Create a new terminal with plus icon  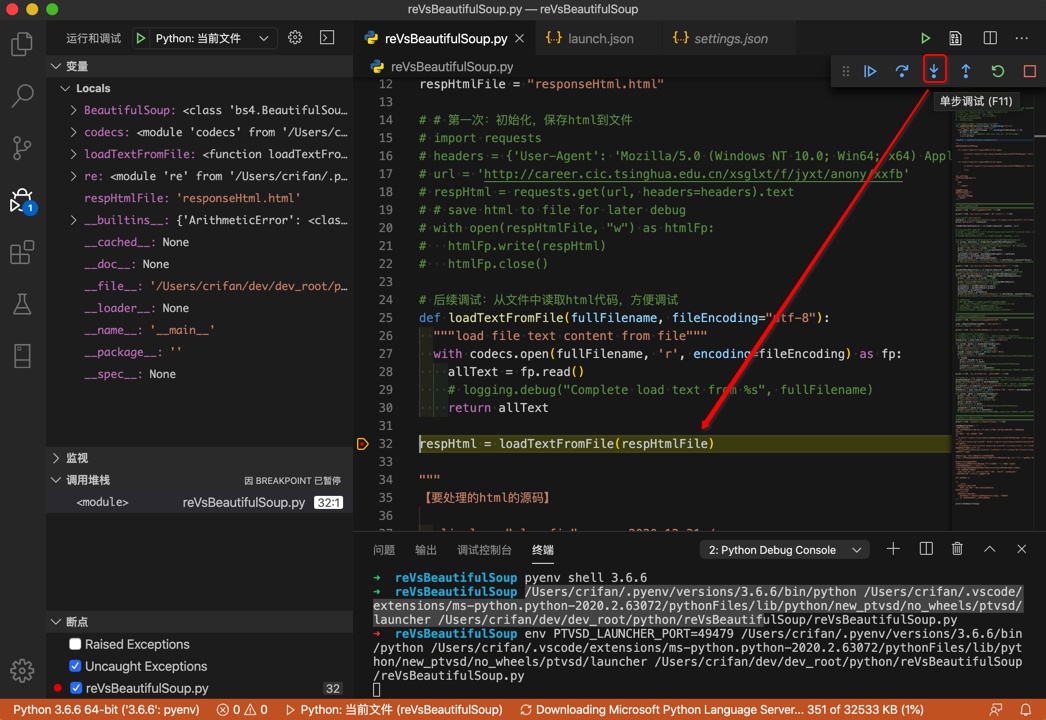tap(893, 549)
